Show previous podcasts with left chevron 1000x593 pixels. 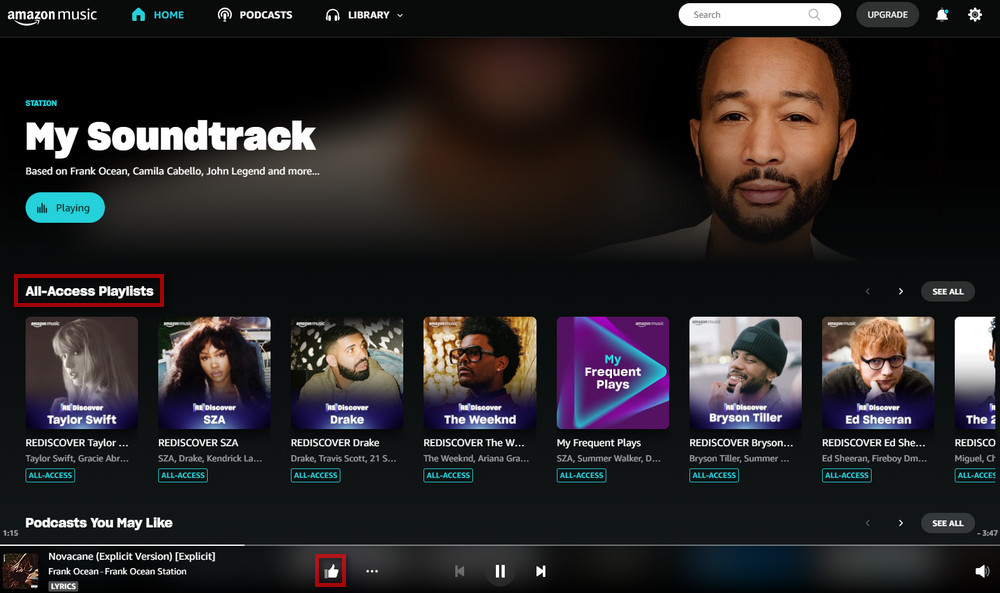(867, 523)
